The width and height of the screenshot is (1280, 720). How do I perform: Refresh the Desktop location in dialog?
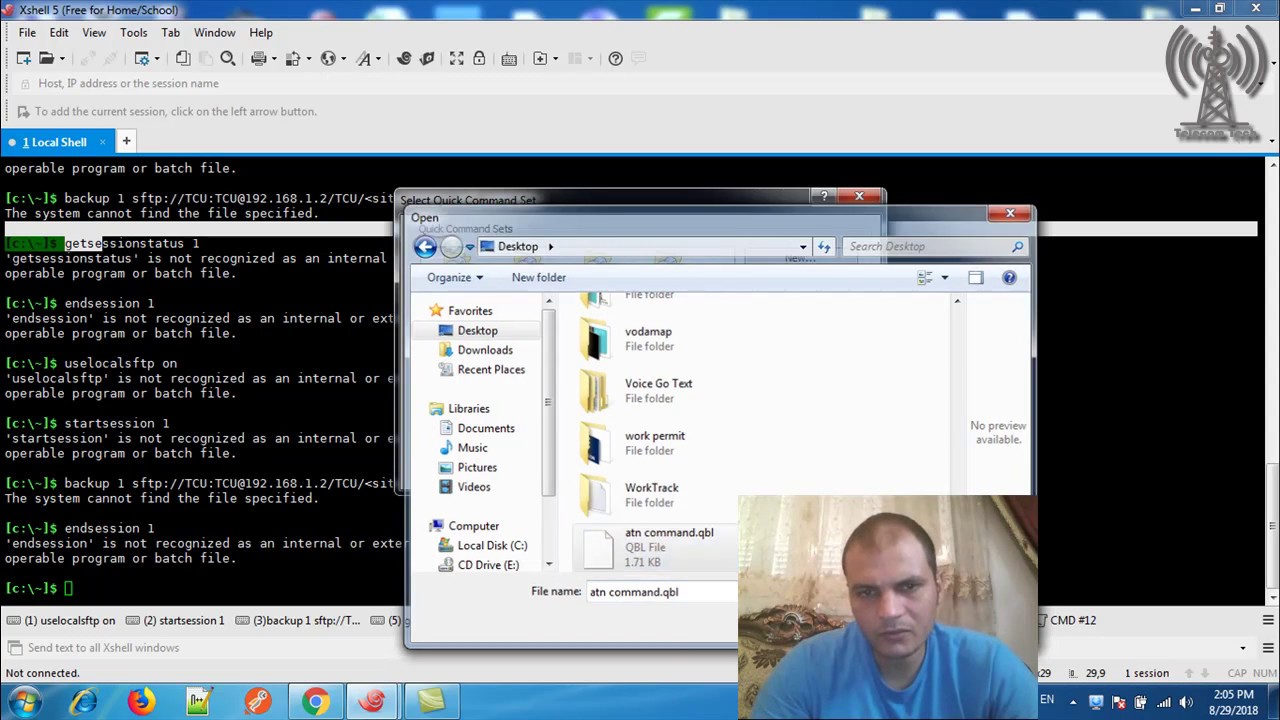click(824, 246)
